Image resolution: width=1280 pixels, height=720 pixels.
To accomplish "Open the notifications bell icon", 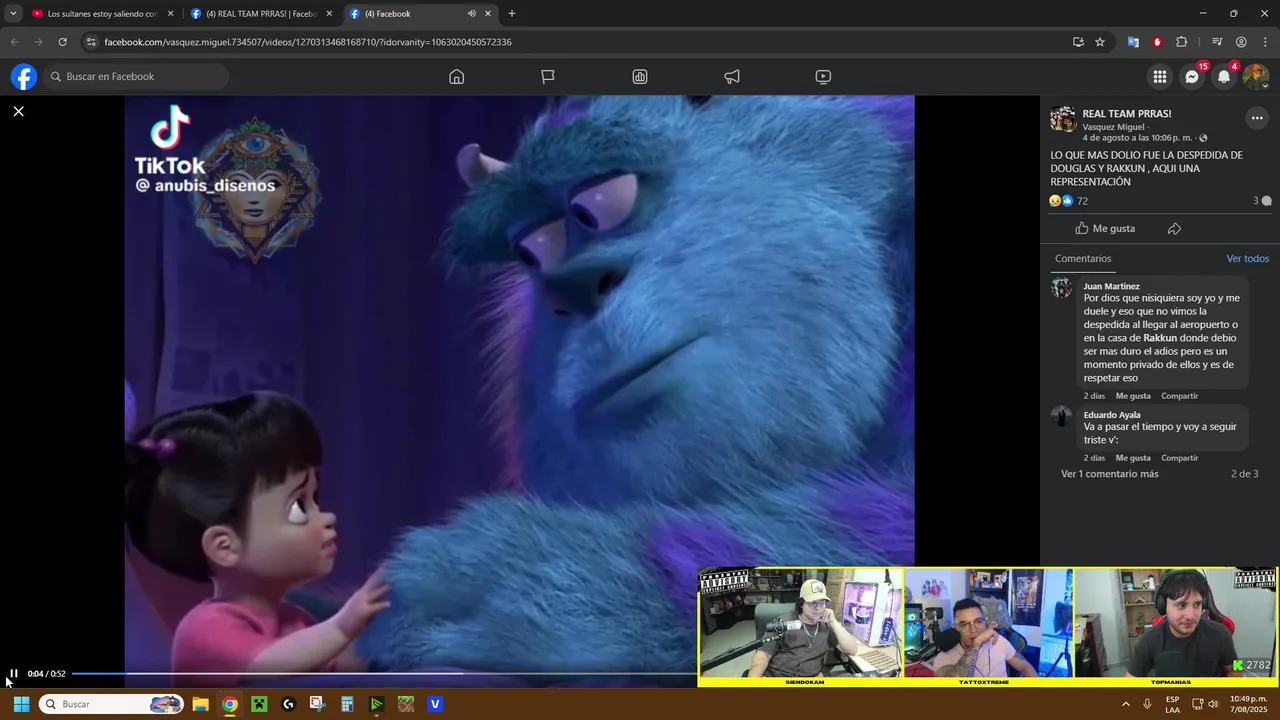I will pyautogui.click(x=1224, y=77).
